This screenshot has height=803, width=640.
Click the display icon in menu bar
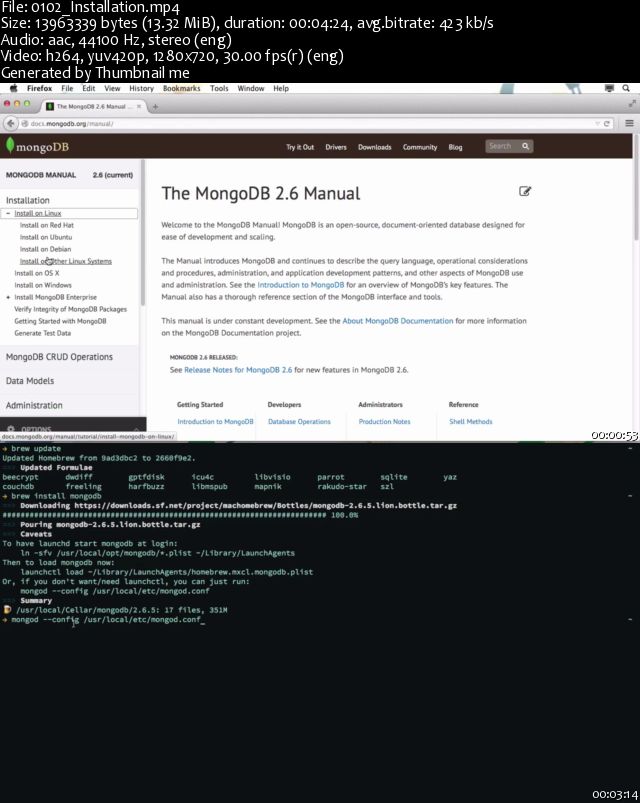point(609,88)
